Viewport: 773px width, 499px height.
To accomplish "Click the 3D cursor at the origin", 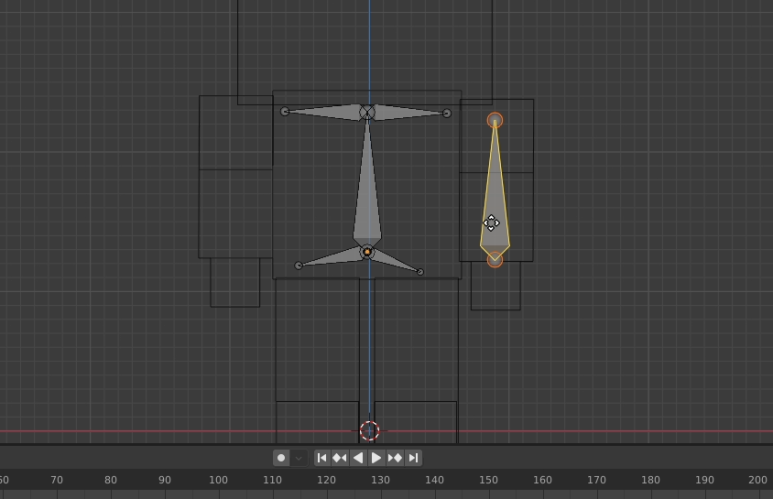I will [369, 430].
